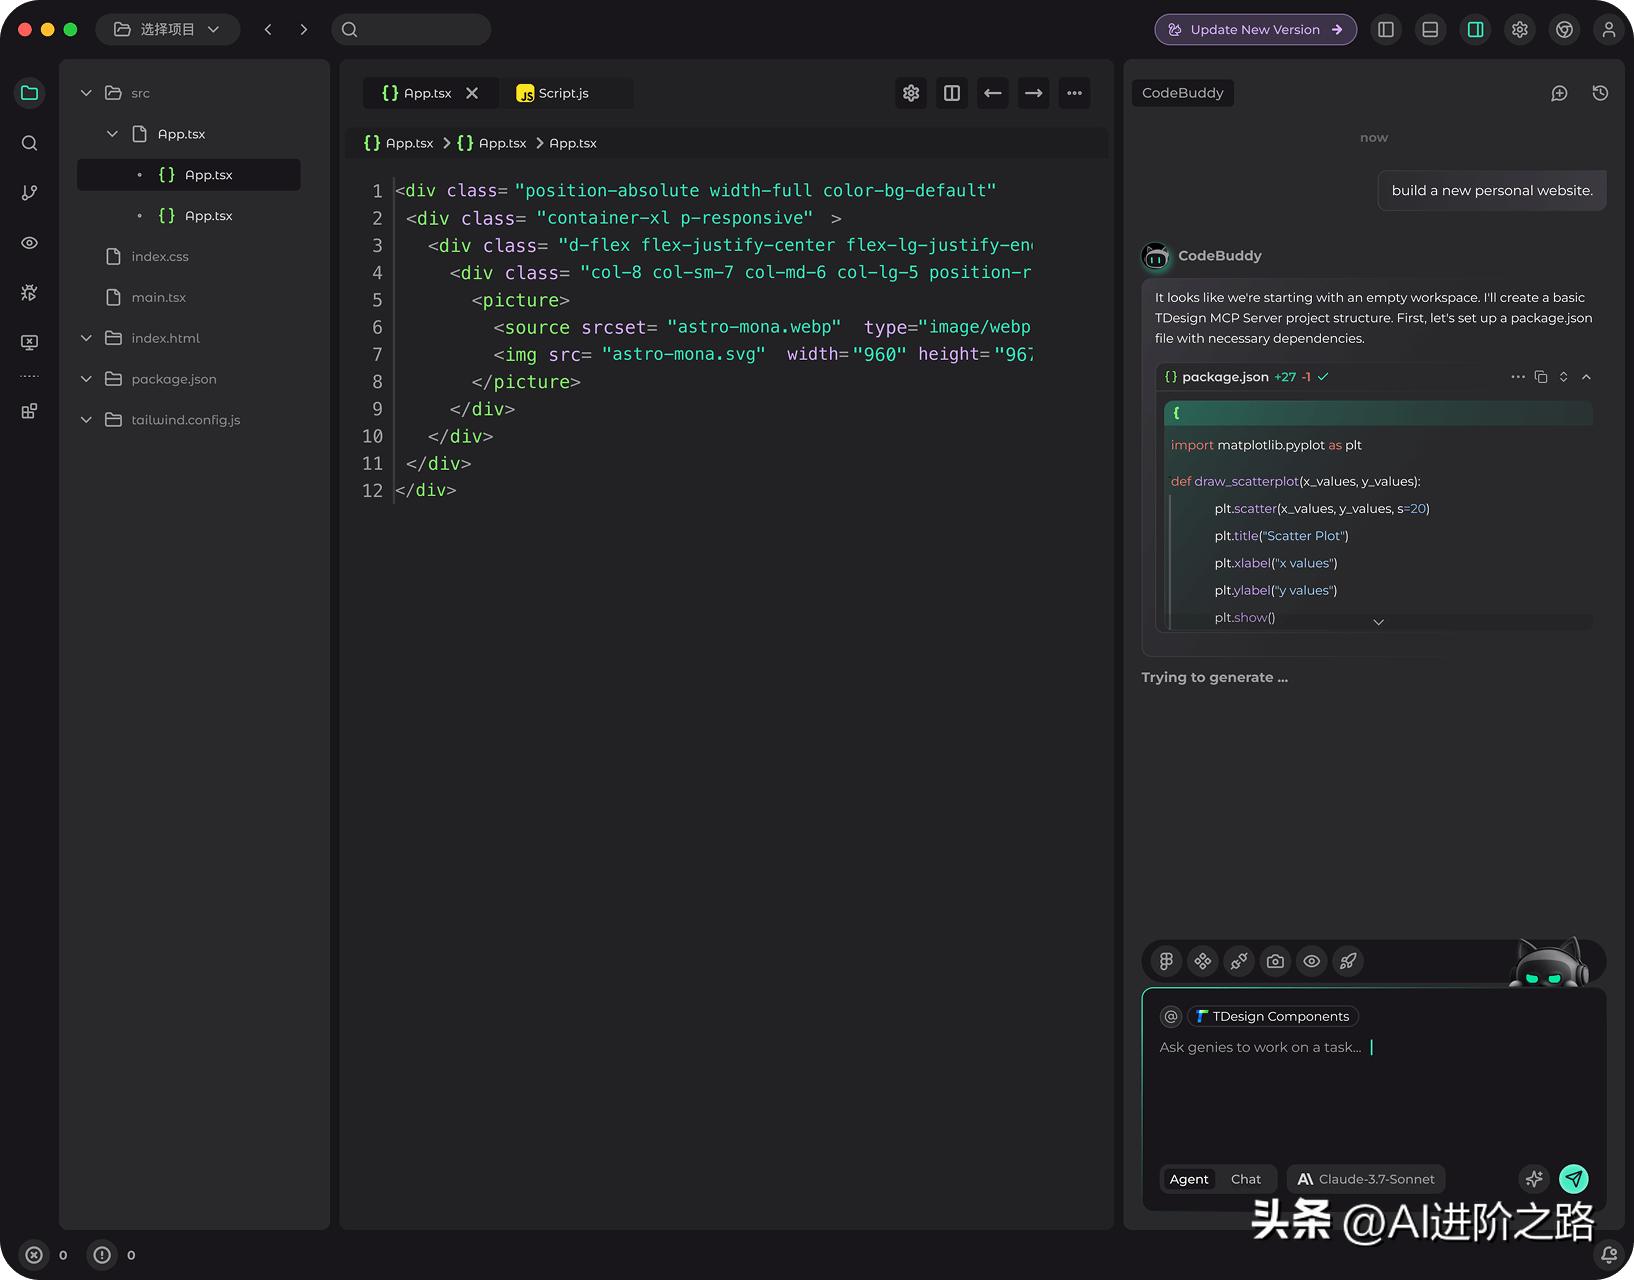The width and height of the screenshot is (1634, 1280).
Task: Toggle the right panel visibility button
Action: (1475, 29)
